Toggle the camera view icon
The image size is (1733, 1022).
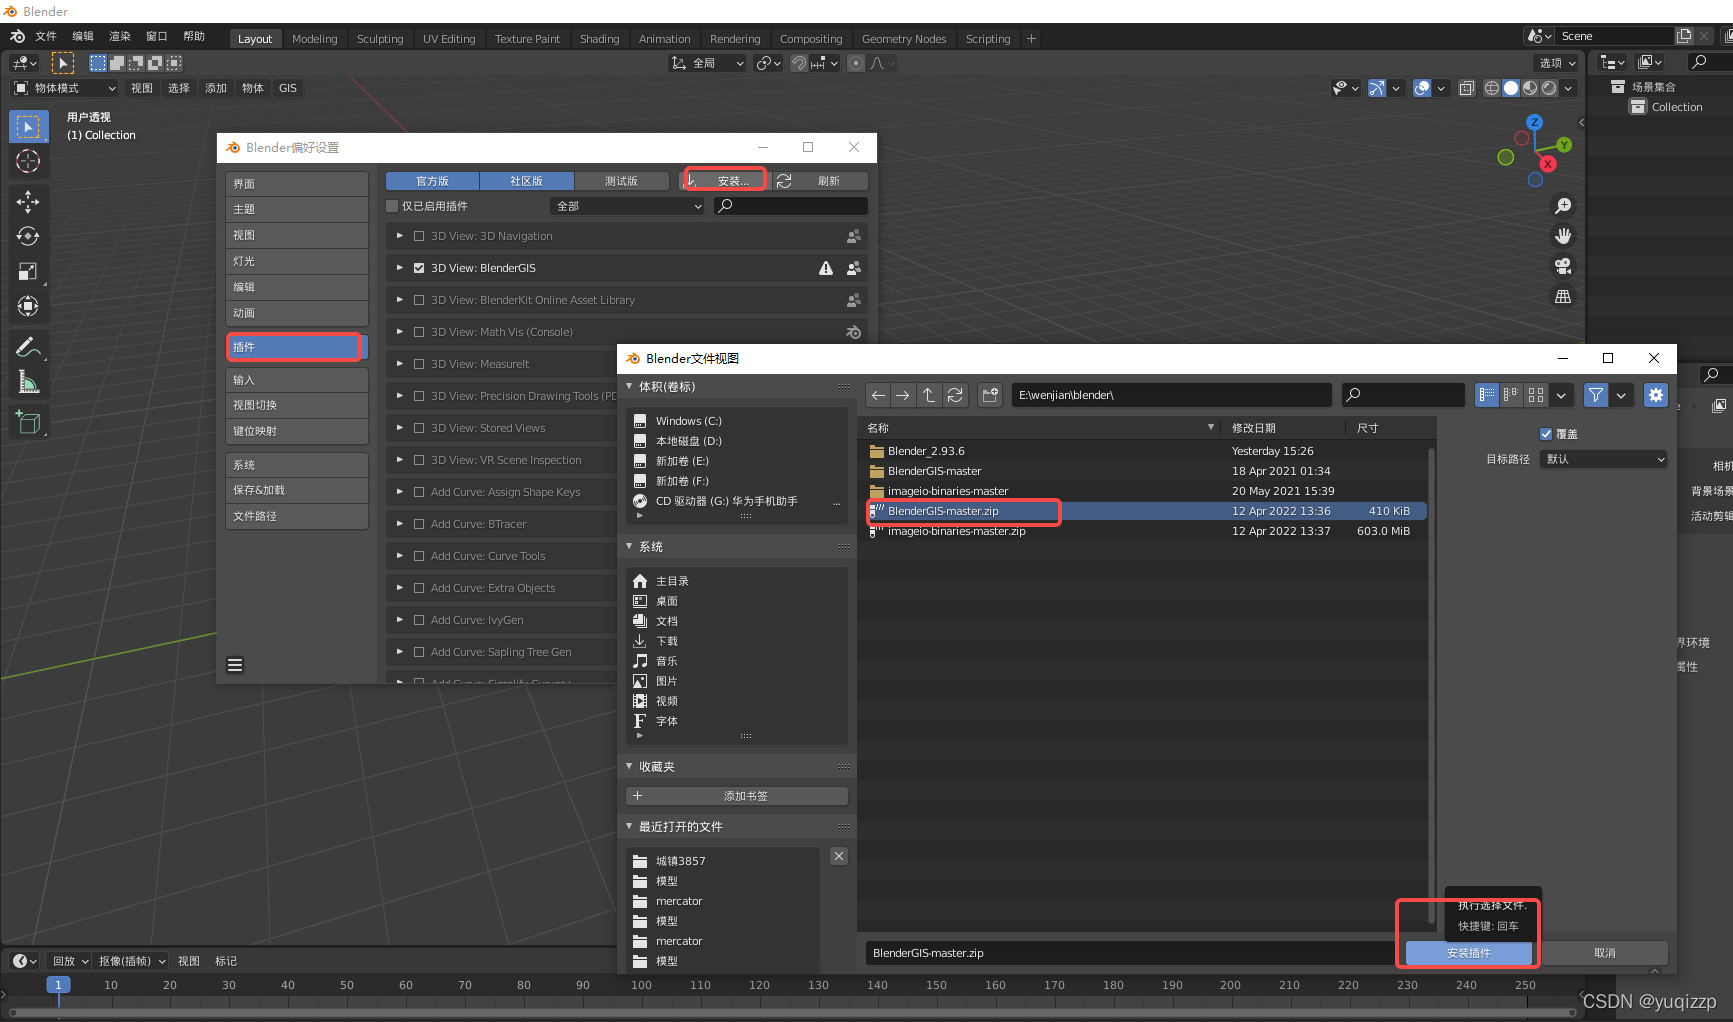[x=1563, y=266]
